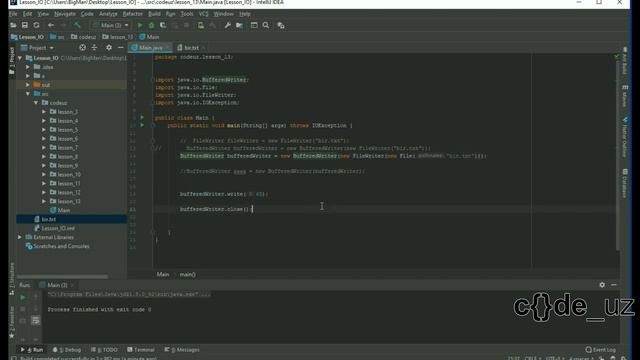Collapse the codeuz package
Screen dimensions: 640x360
(36, 103)
